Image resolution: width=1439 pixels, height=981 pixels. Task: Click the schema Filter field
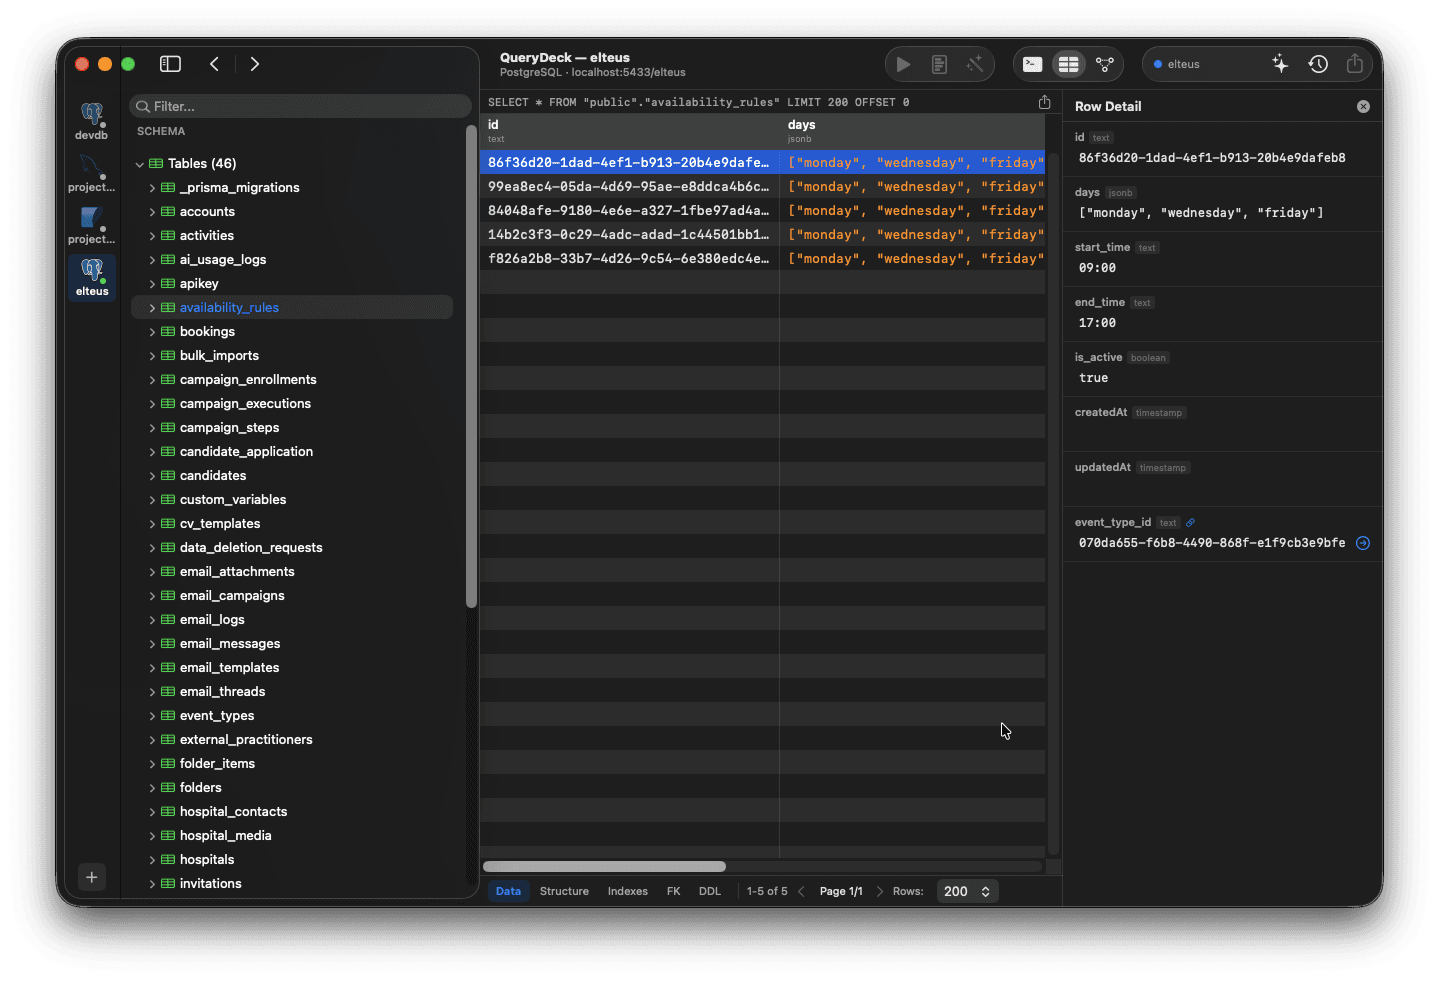tap(300, 106)
